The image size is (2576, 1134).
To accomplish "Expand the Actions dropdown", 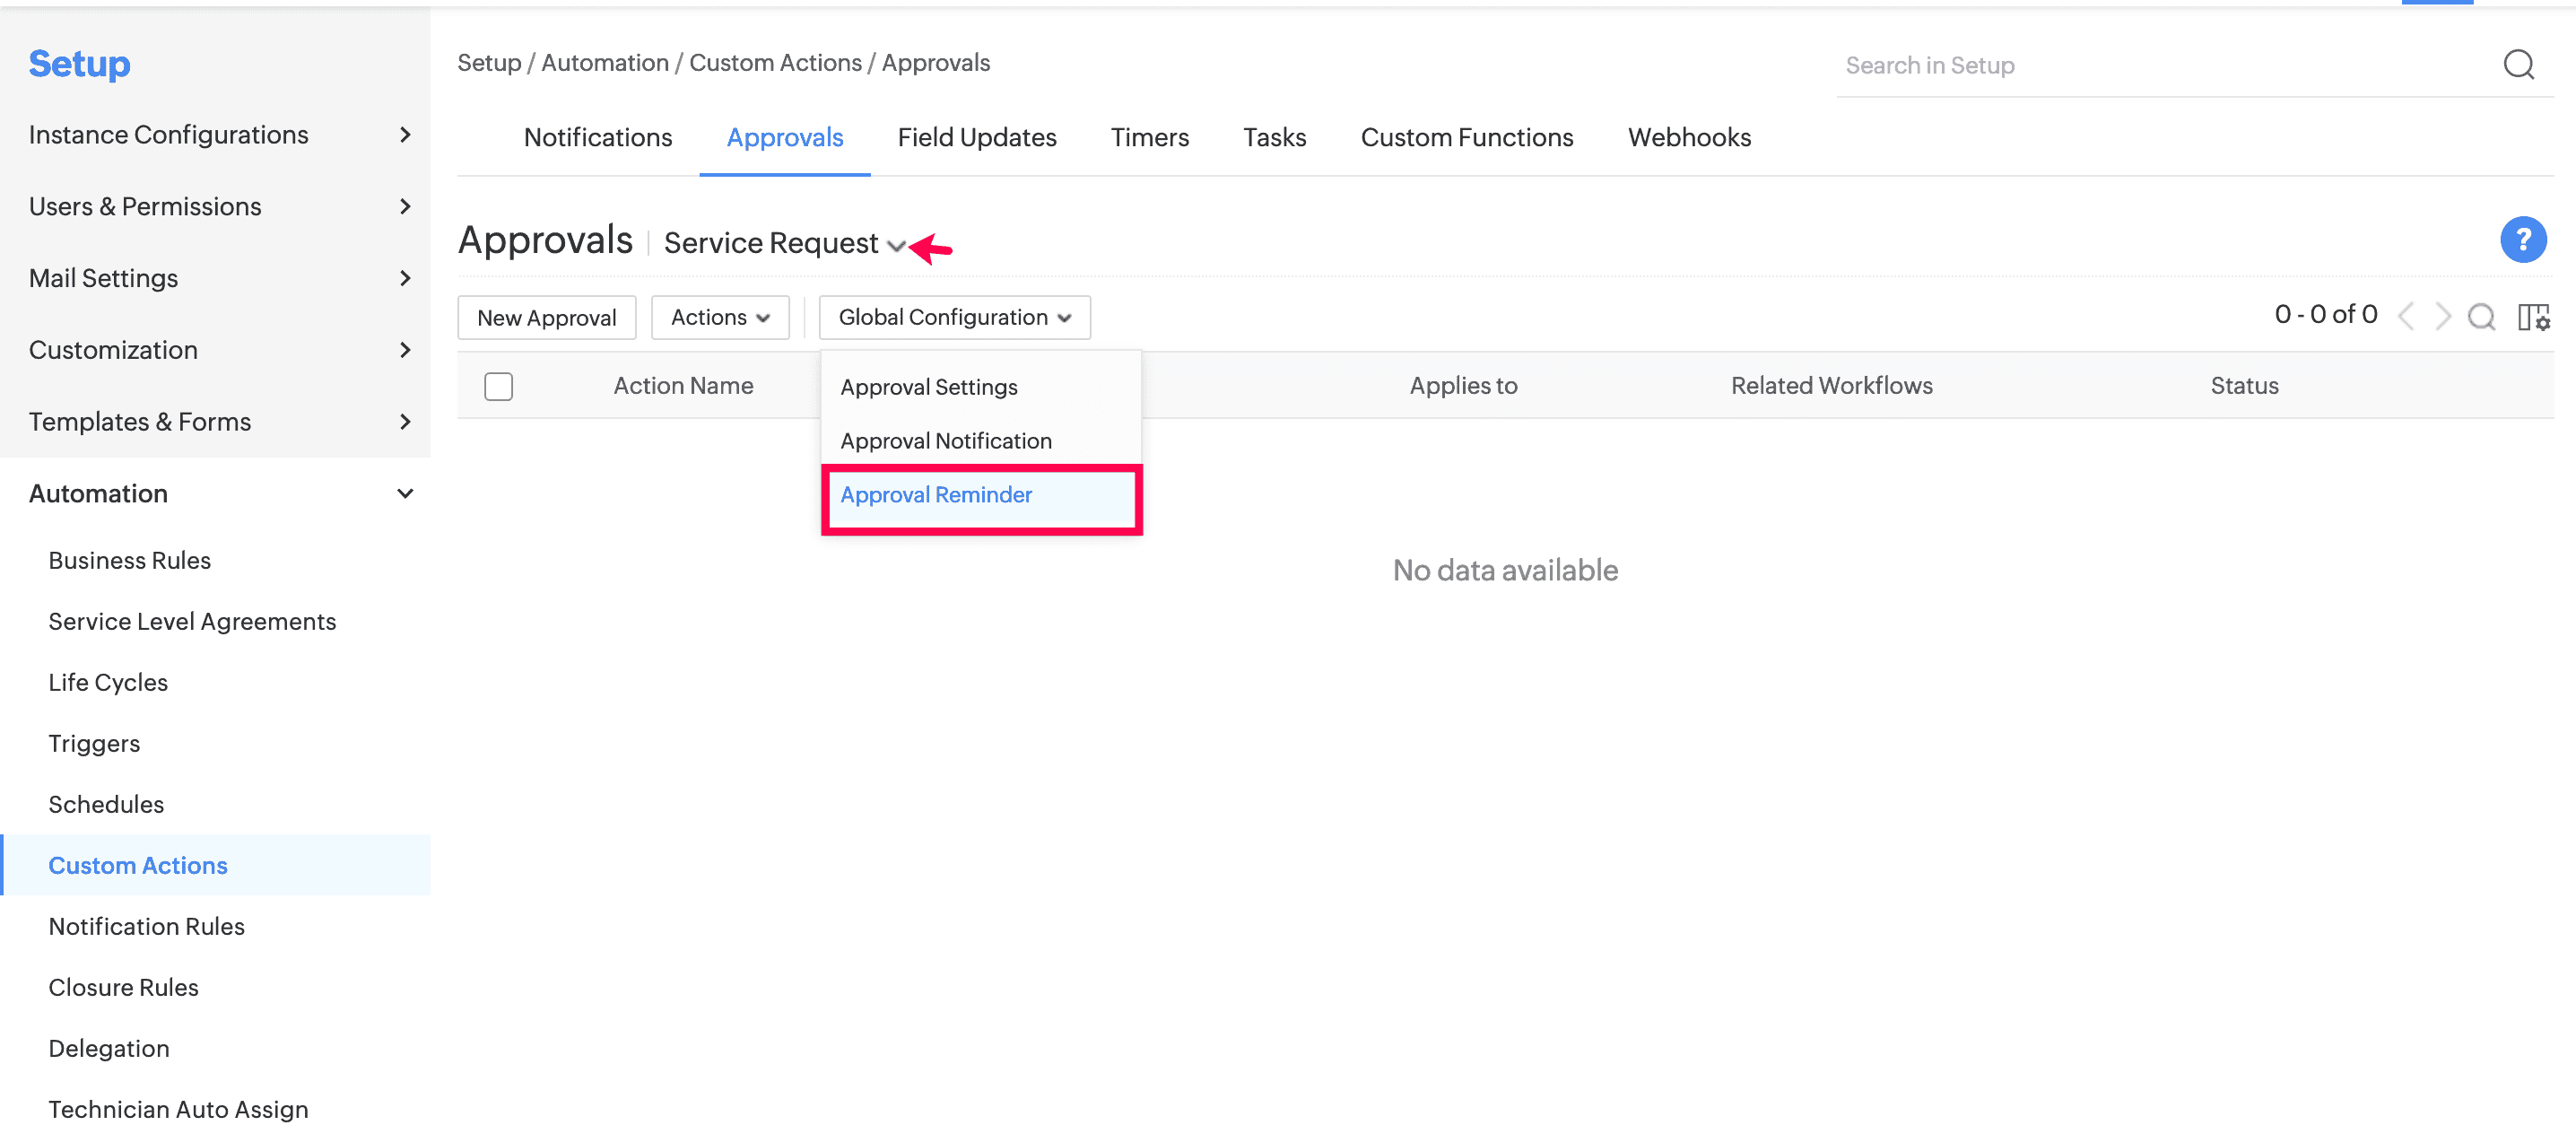I will [720, 317].
